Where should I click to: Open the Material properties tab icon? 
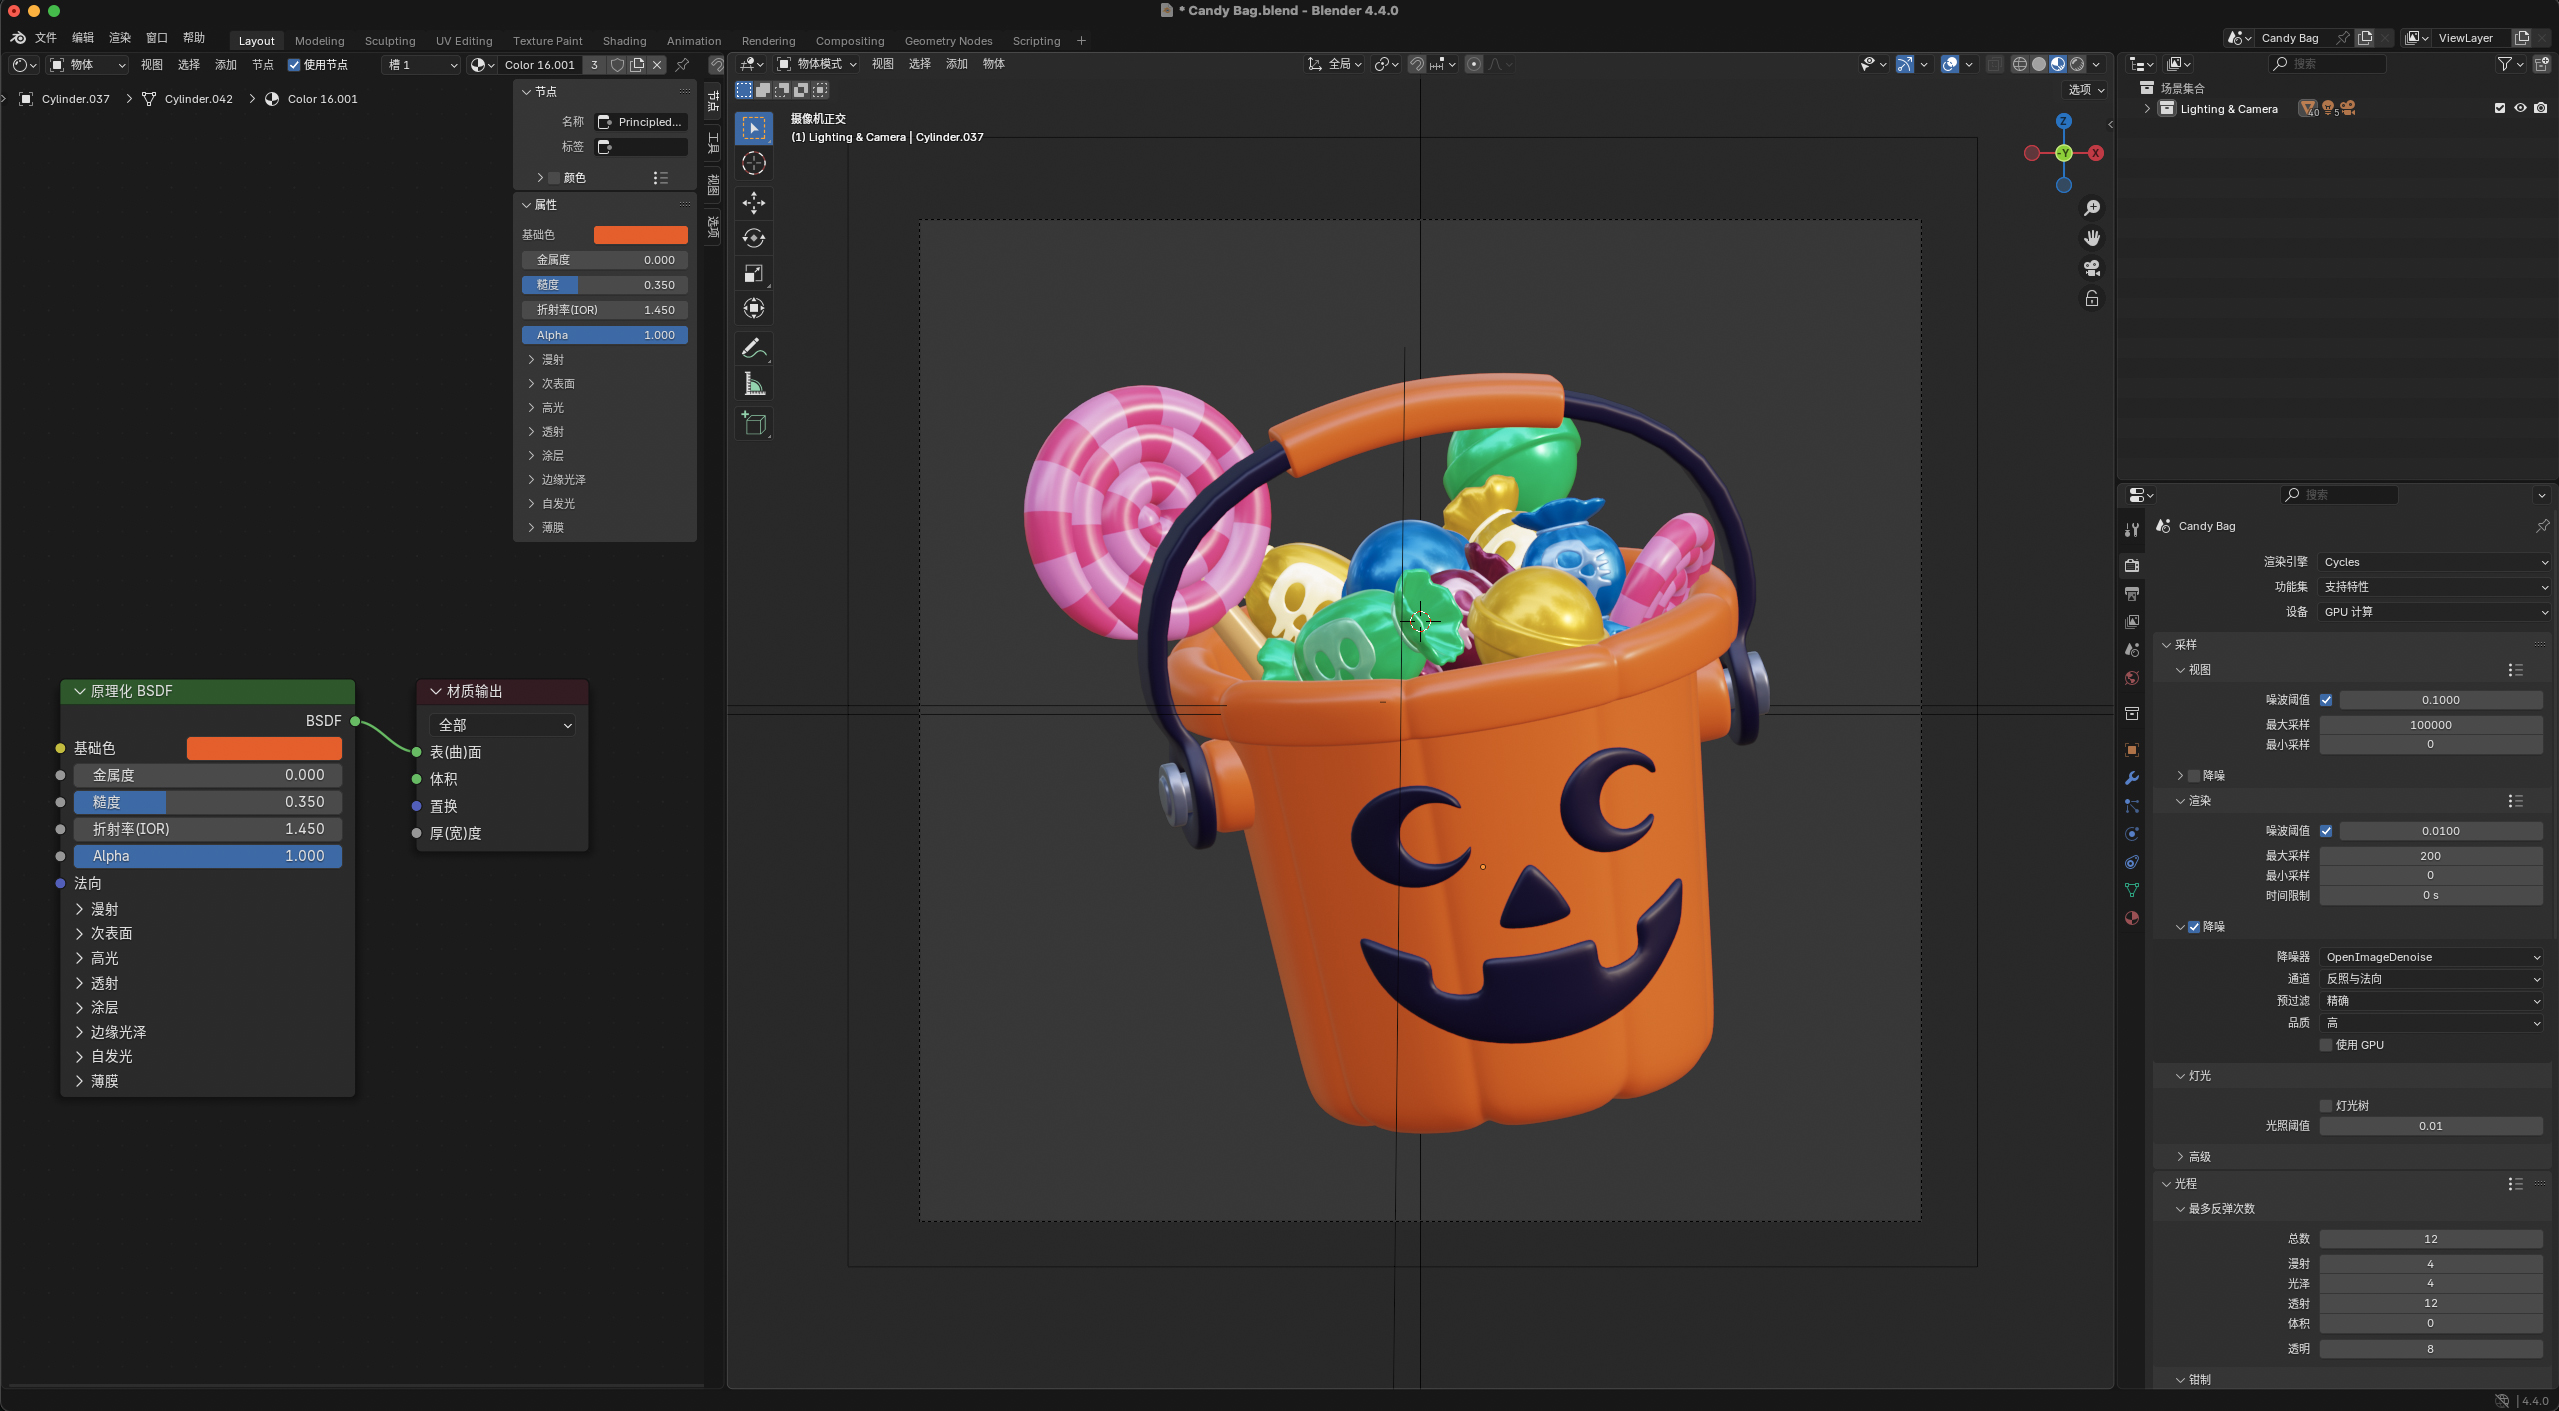tap(2132, 918)
